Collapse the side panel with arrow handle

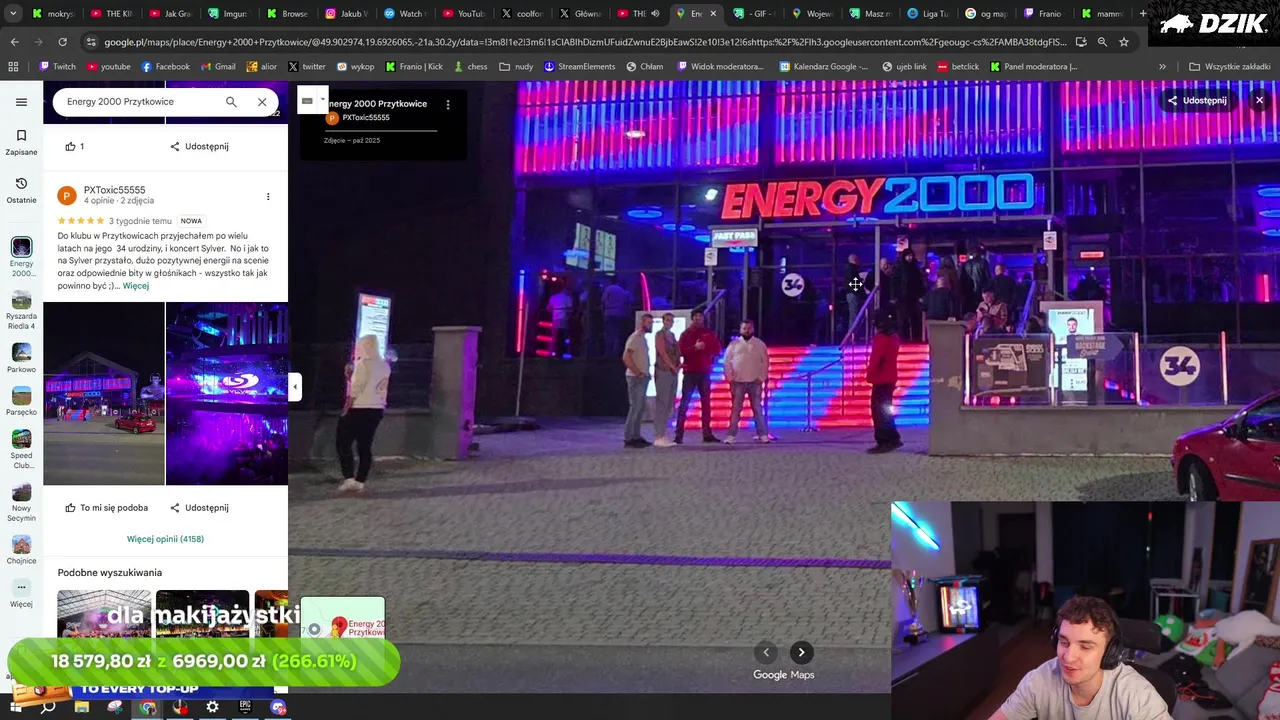point(295,387)
